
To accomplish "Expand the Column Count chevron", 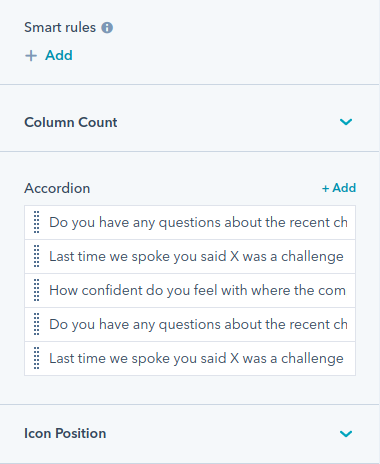I will (x=346, y=122).
